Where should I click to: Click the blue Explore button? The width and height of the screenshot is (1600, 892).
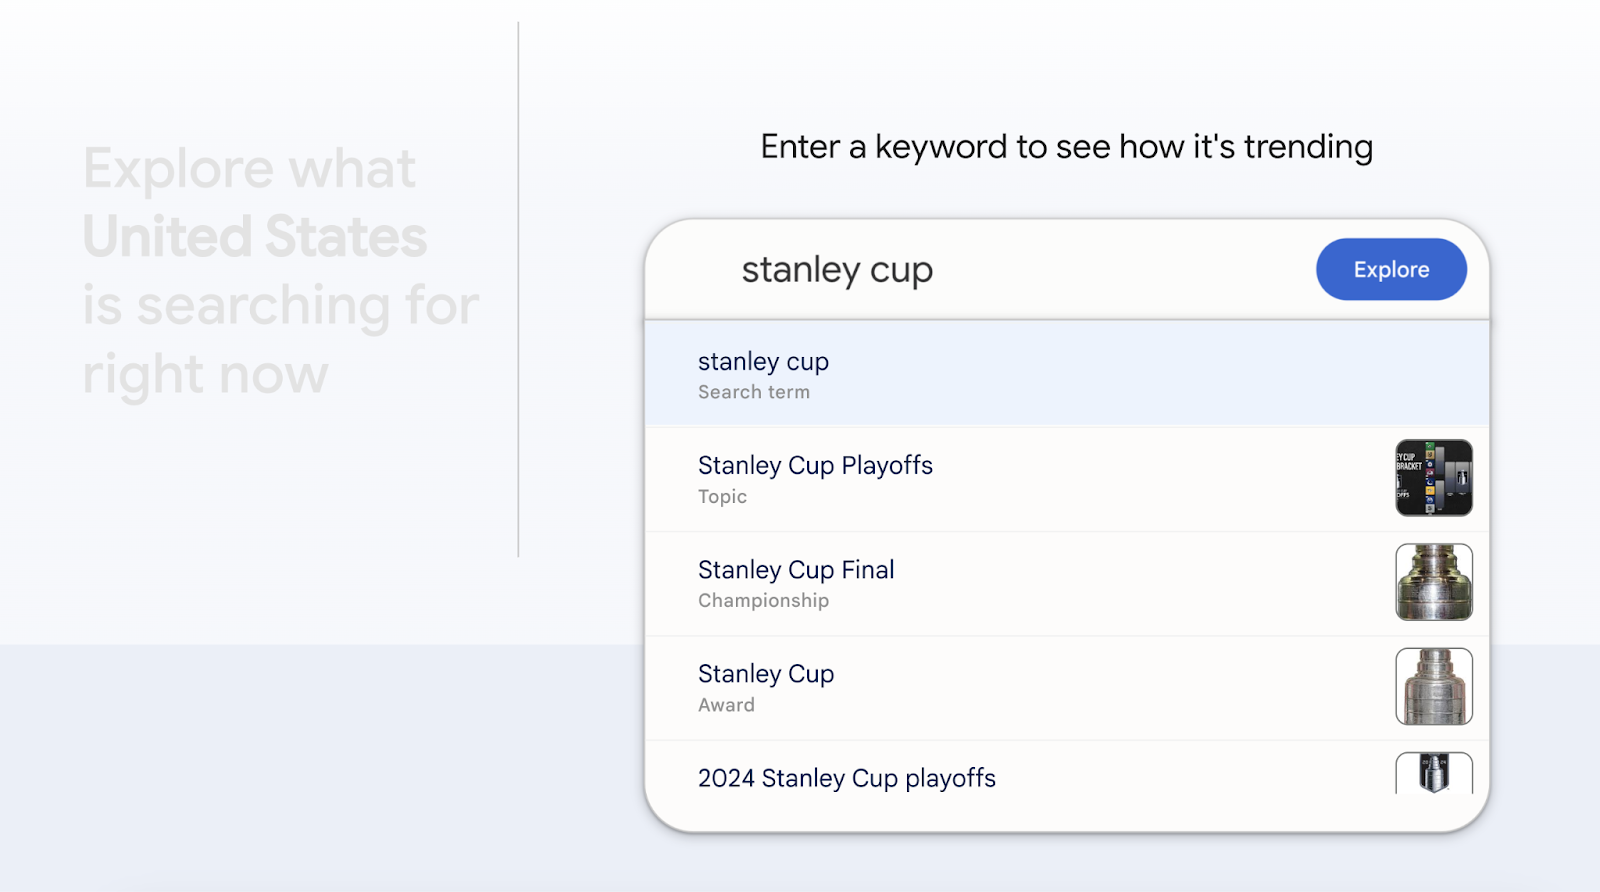coord(1391,269)
